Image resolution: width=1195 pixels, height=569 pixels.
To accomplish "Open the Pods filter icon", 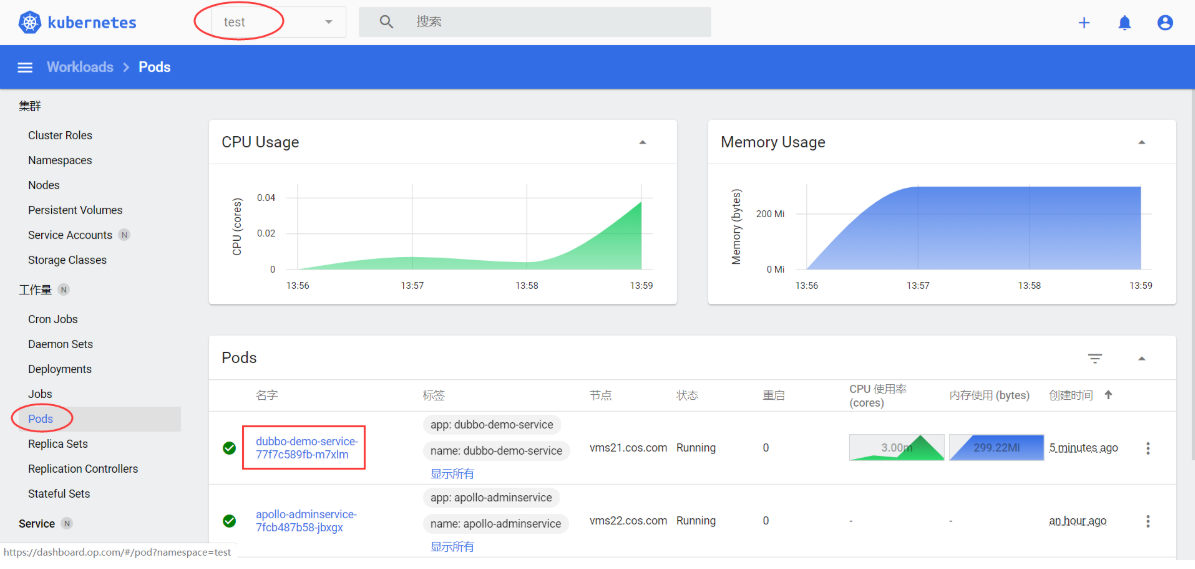I will click(x=1095, y=358).
